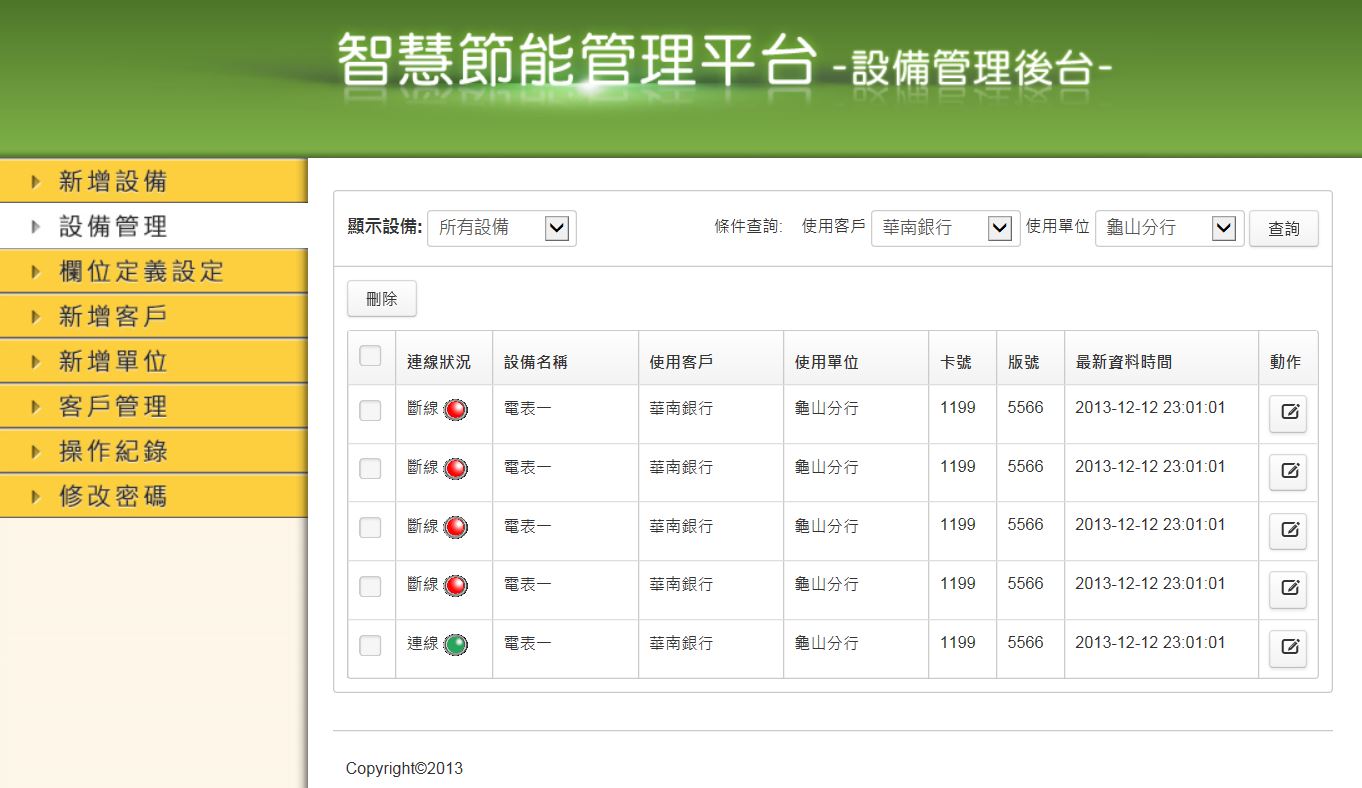
Task: Open the 顯示設備 所有設備 dropdown
Action: click(x=502, y=228)
